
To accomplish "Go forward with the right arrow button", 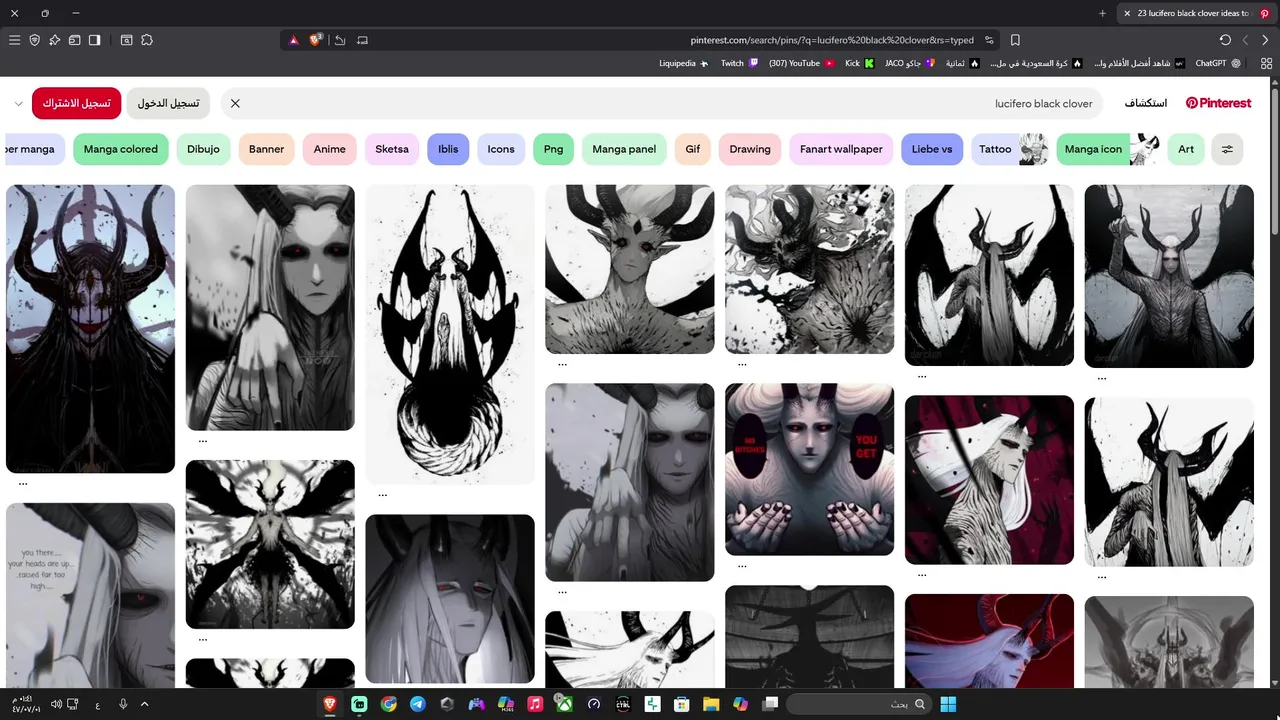I will tap(1265, 40).
